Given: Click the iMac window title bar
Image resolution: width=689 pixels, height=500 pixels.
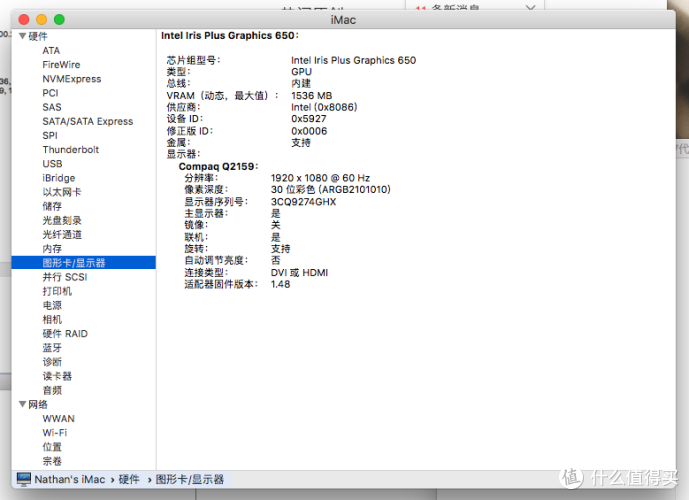Looking at the screenshot, I should click(343, 19).
